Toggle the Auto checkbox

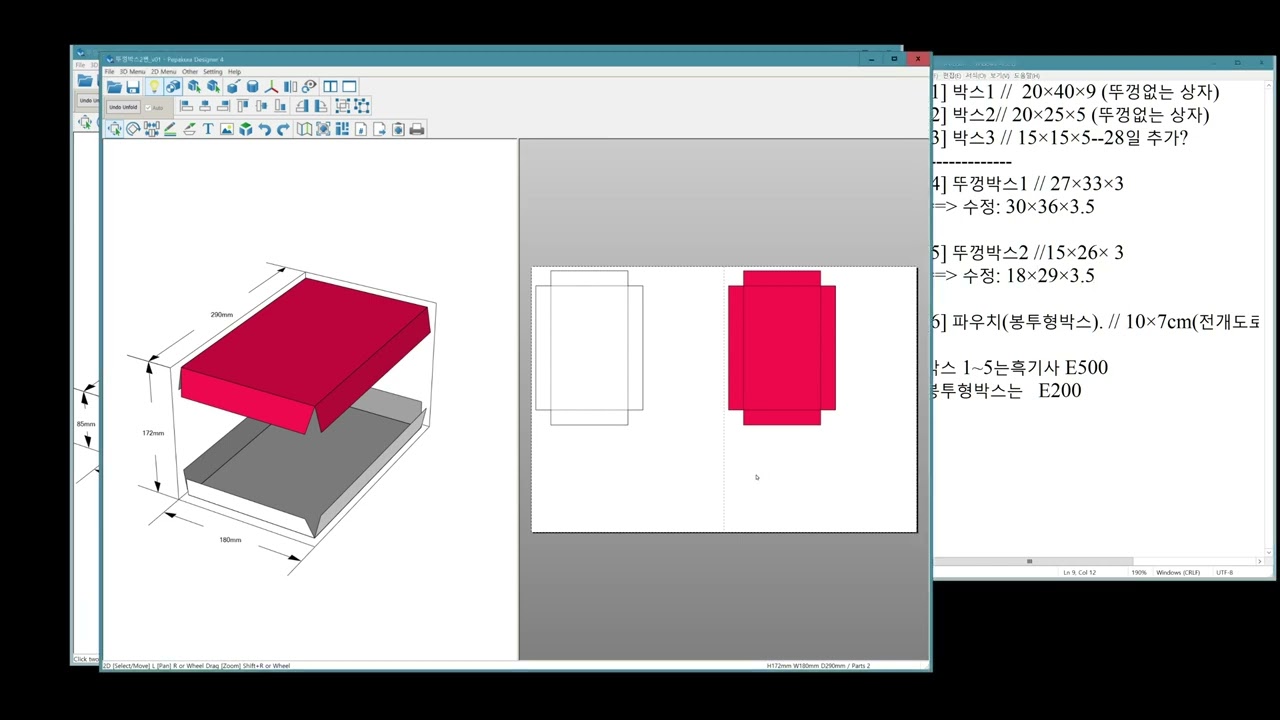point(148,107)
